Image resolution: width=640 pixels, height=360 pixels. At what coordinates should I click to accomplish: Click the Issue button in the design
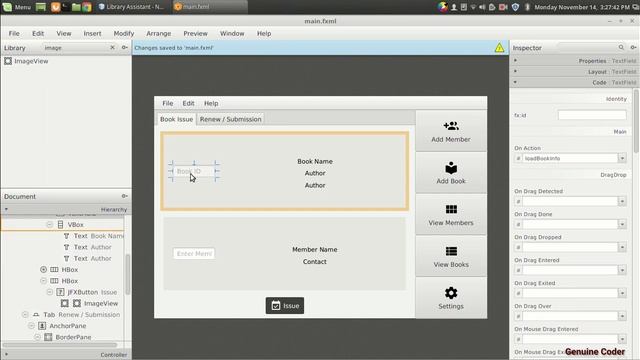coord(285,305)
